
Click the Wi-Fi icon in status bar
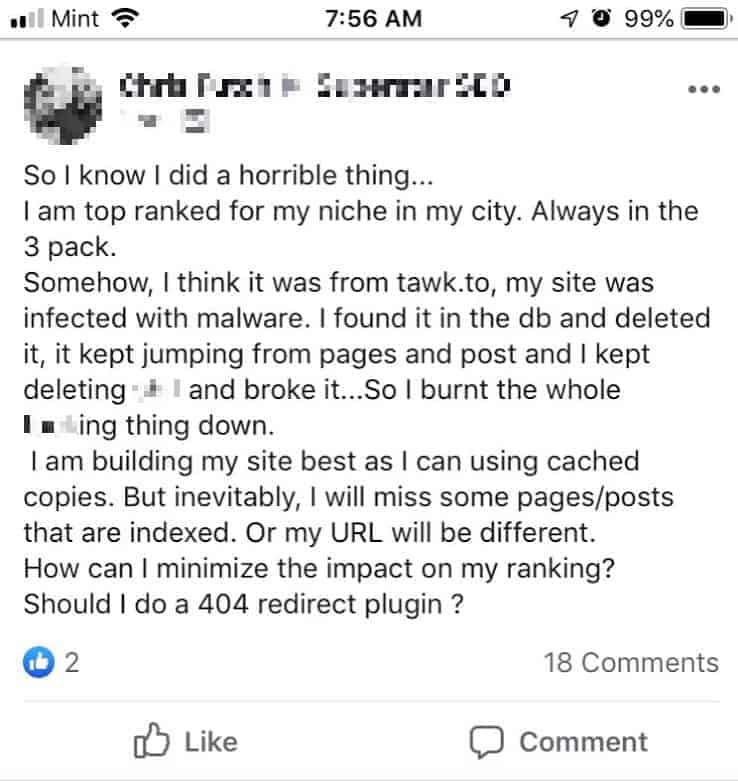[x=125, y=18]
